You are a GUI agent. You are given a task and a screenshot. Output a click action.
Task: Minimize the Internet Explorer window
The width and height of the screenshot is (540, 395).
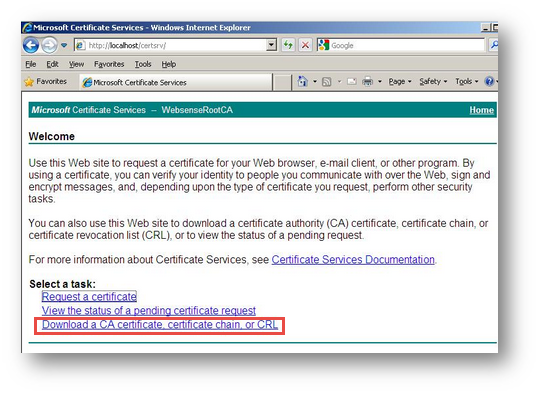[485, 28]
